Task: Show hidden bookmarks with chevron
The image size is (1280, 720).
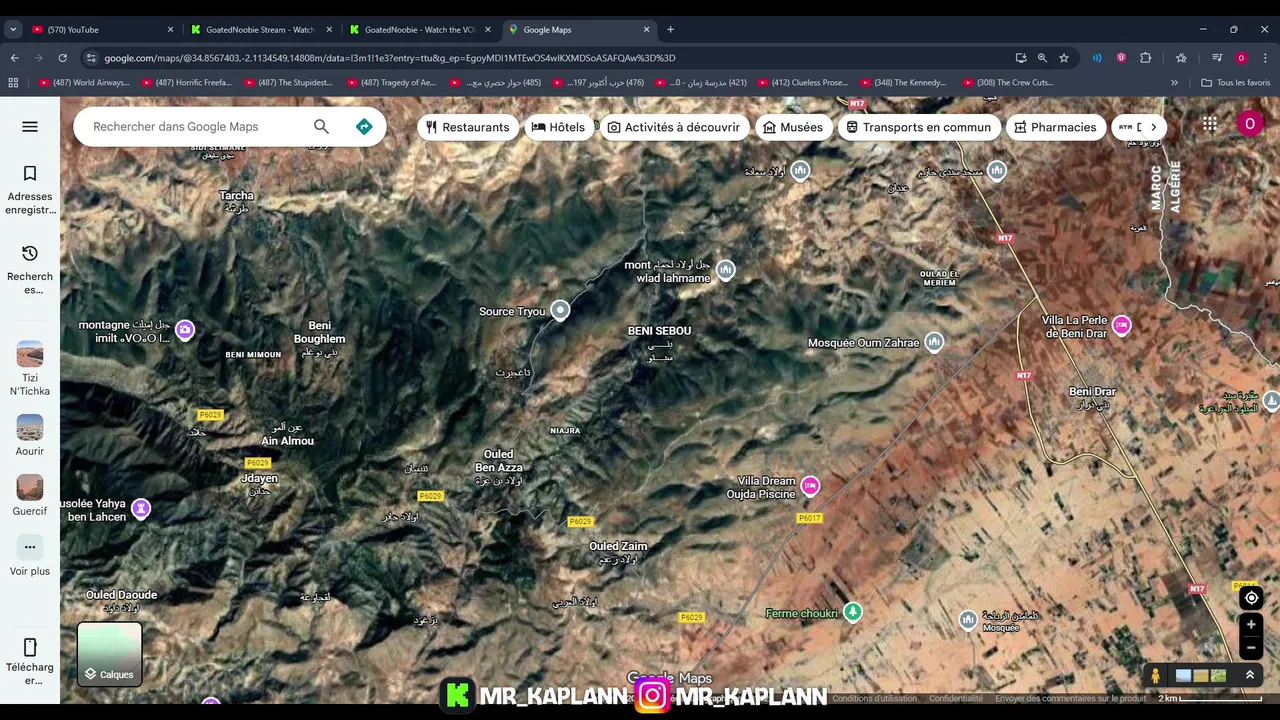Action: pos(1174,83)
